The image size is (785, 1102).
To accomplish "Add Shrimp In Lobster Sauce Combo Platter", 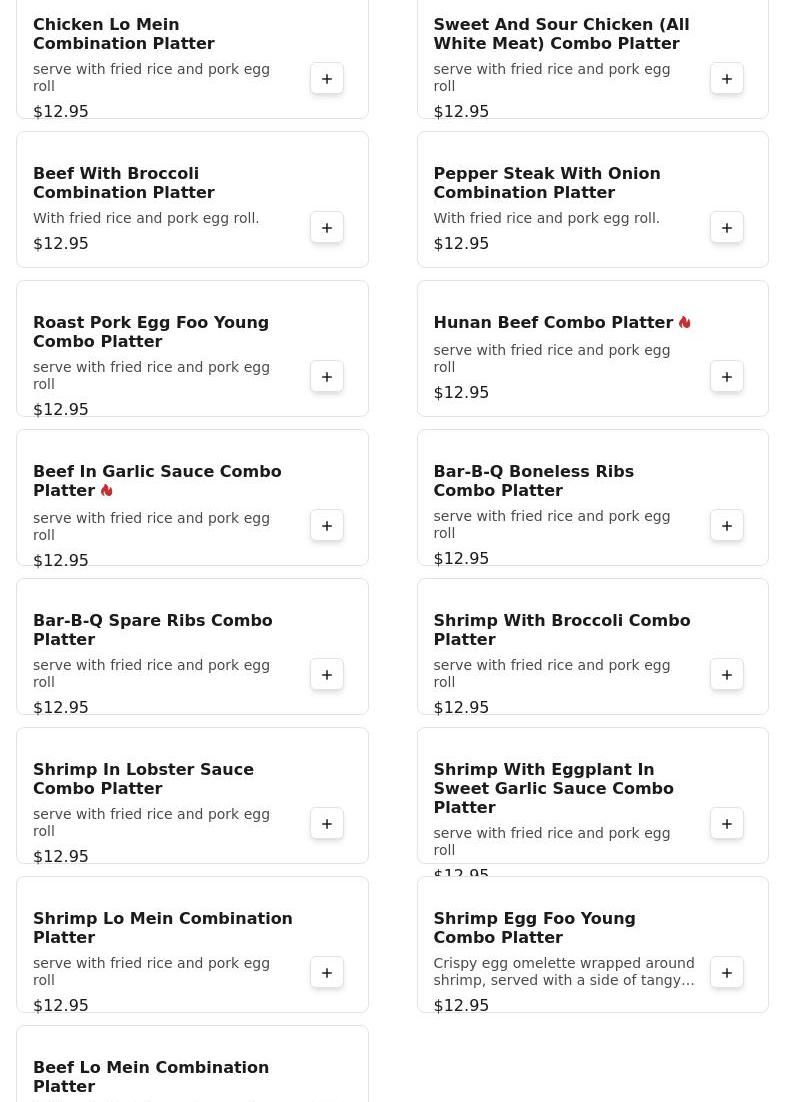I will point(327,824).
